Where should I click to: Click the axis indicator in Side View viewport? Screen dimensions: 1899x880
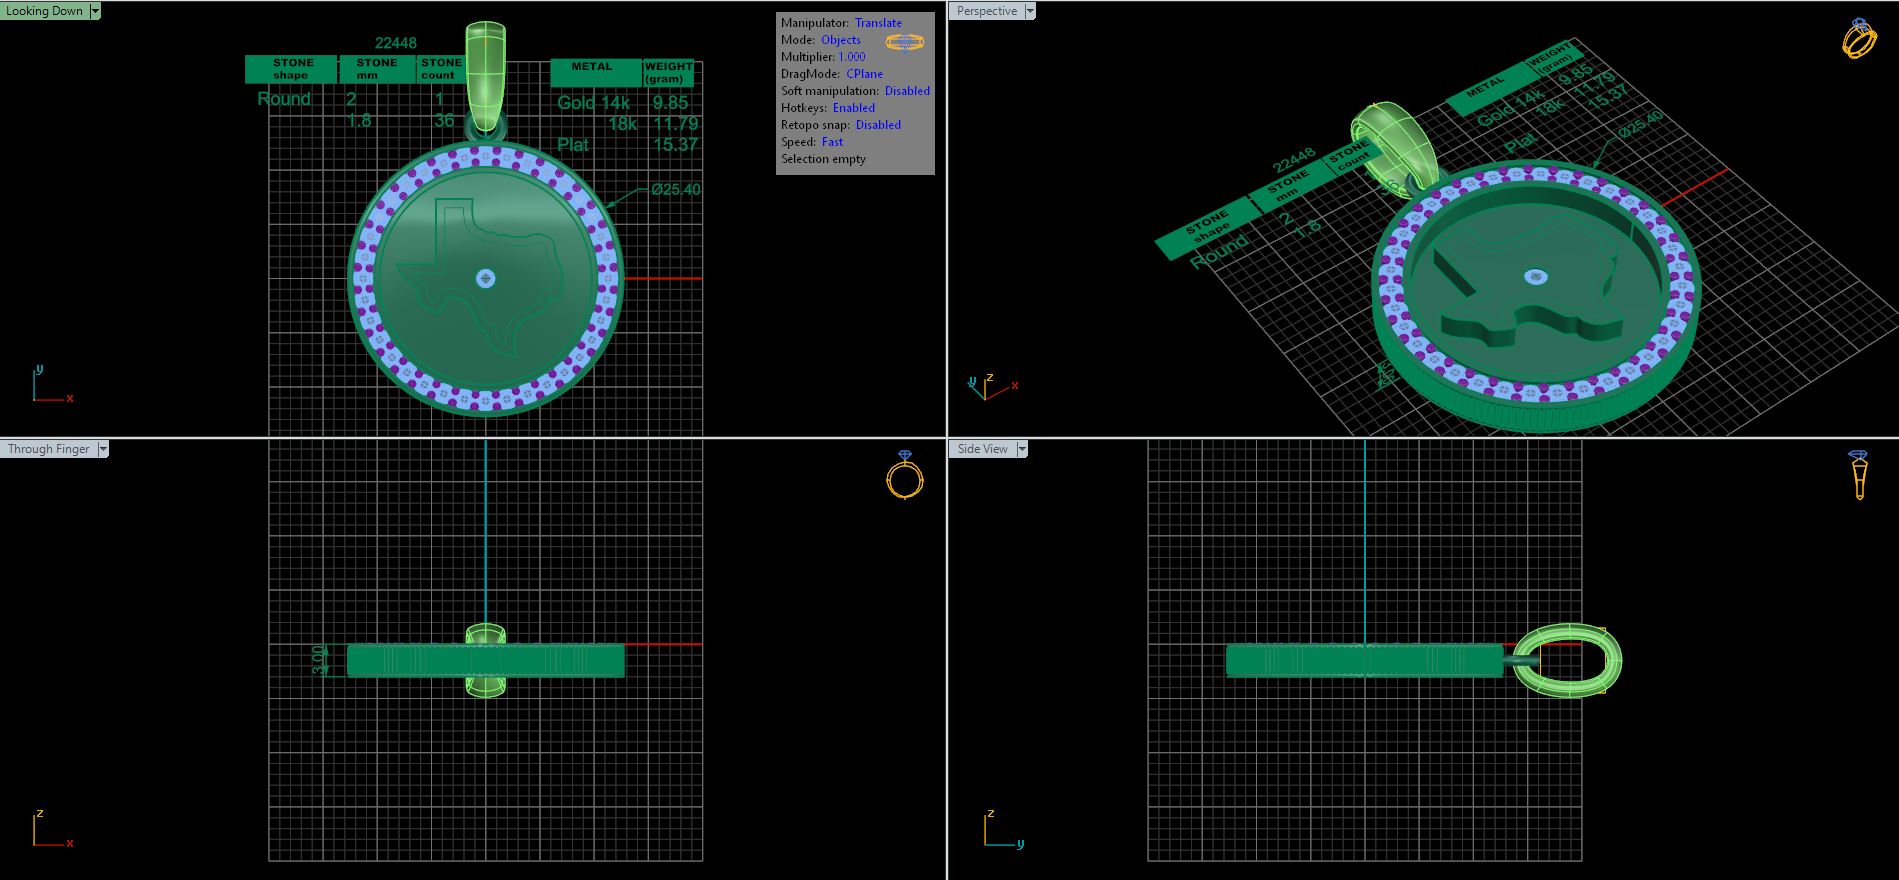tap(1002, 830)
